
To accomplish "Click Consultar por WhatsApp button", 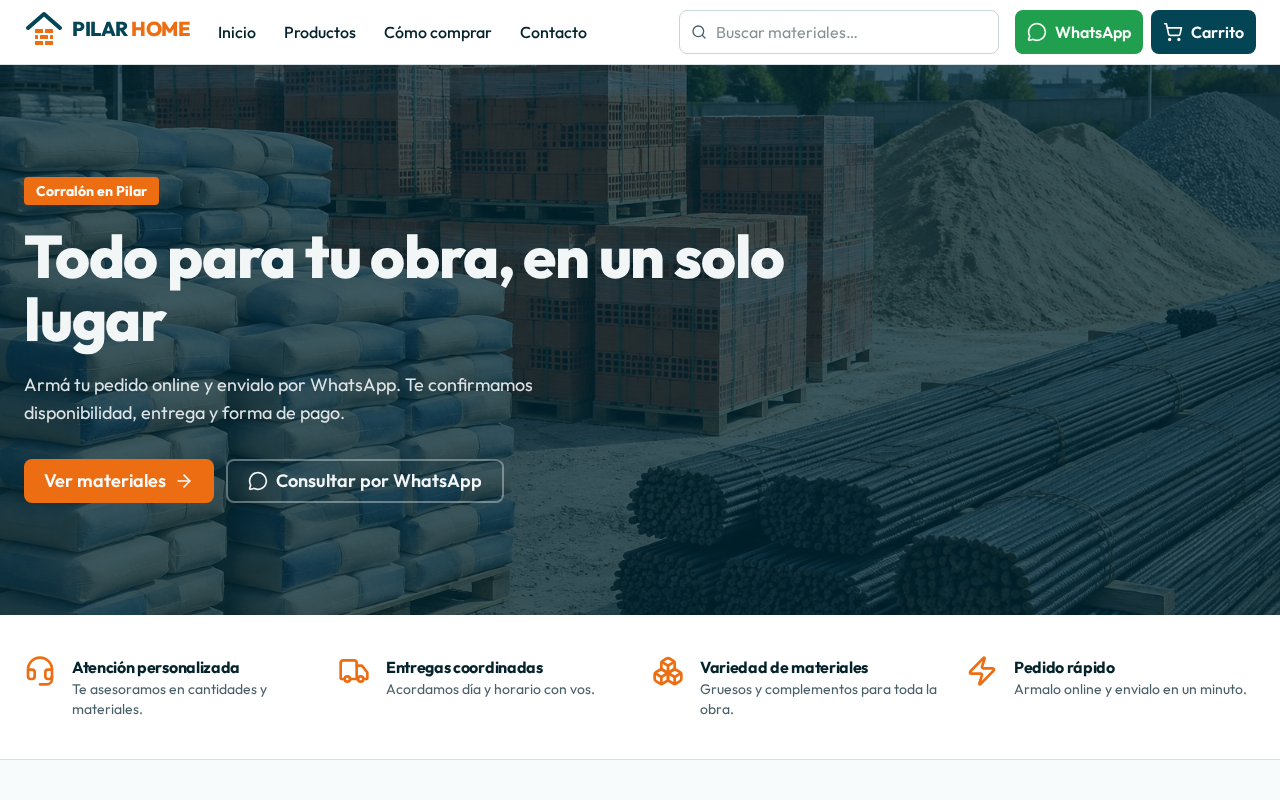I will [x=365, y=481].
